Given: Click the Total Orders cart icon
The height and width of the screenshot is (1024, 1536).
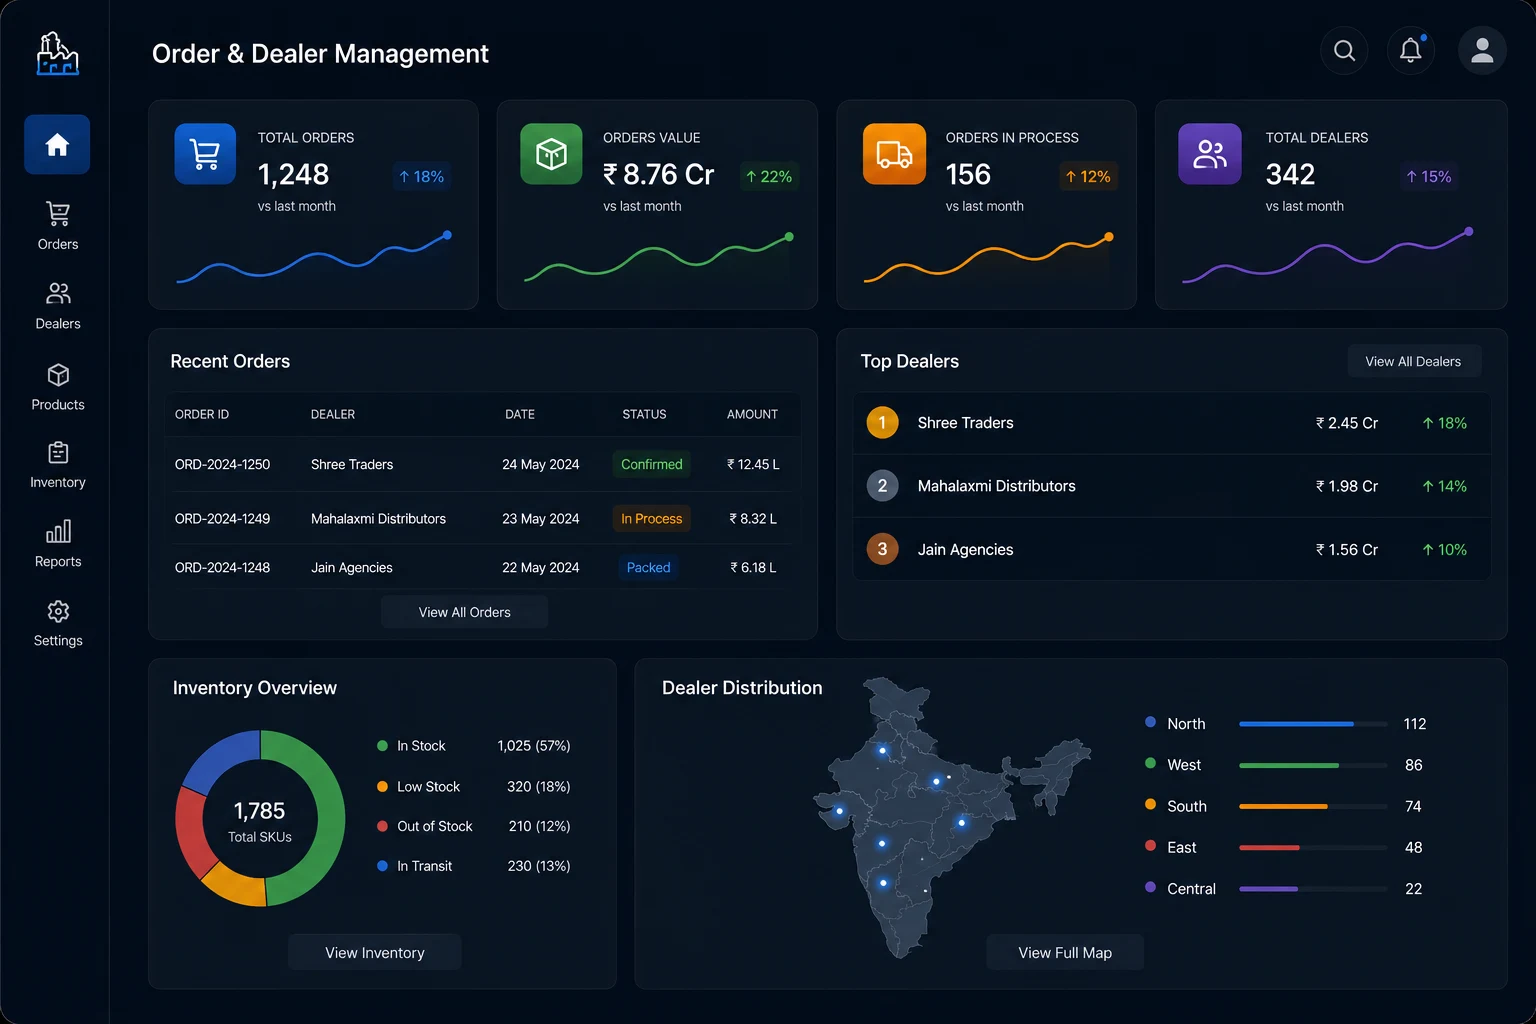Looking at the screenshot, I should point(205,154).
